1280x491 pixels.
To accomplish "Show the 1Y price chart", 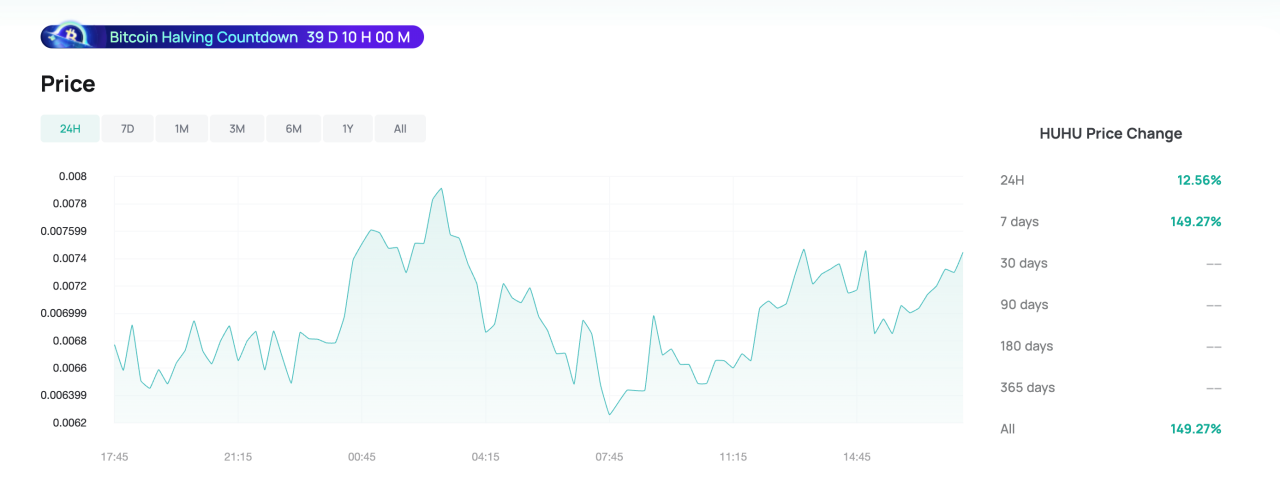I will click(x=348, y=129).
